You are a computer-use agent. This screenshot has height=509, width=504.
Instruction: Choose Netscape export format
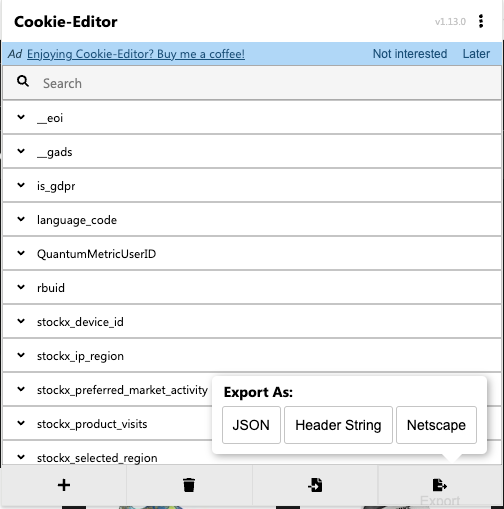coord(436,425)
